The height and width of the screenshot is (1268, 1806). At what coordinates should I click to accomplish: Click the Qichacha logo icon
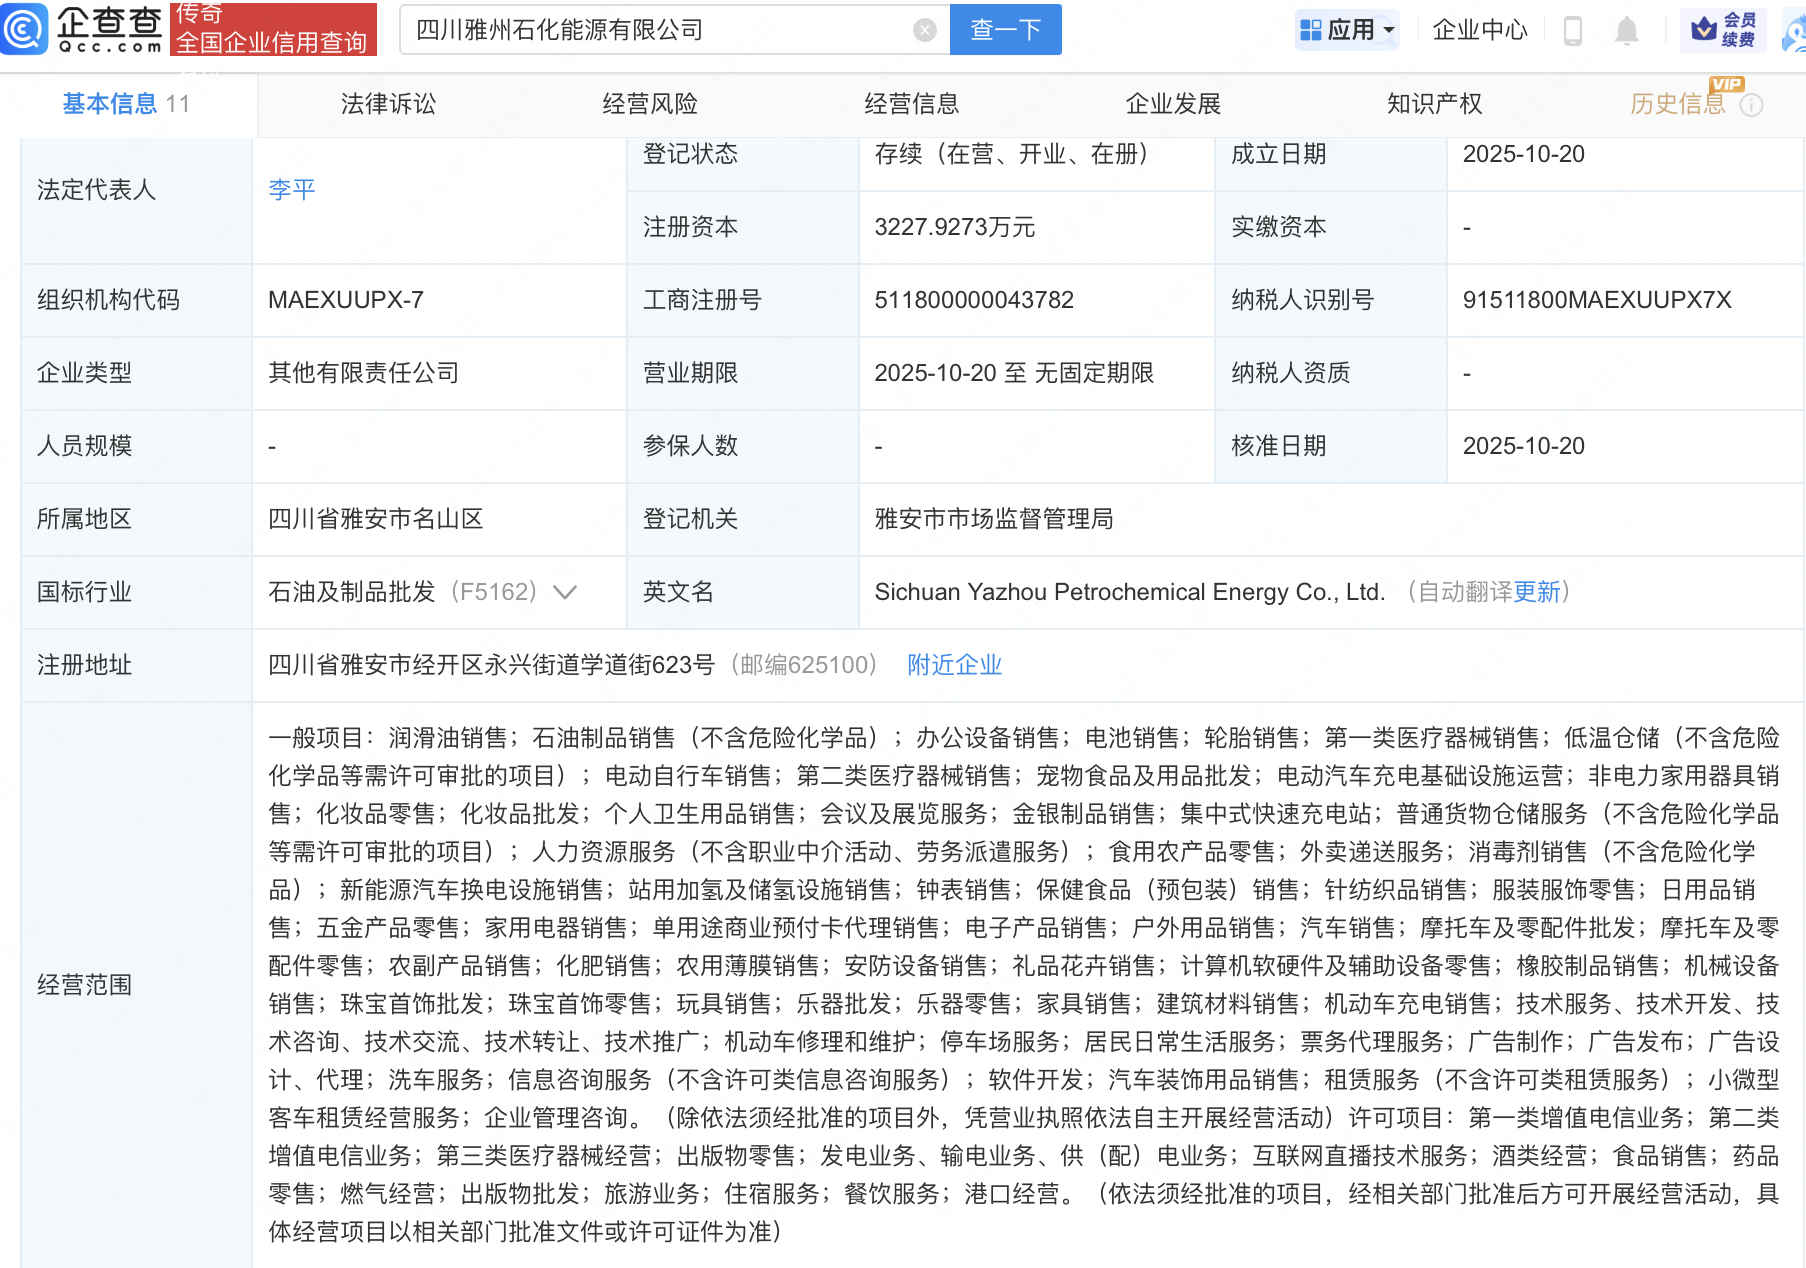pos(24,29)
